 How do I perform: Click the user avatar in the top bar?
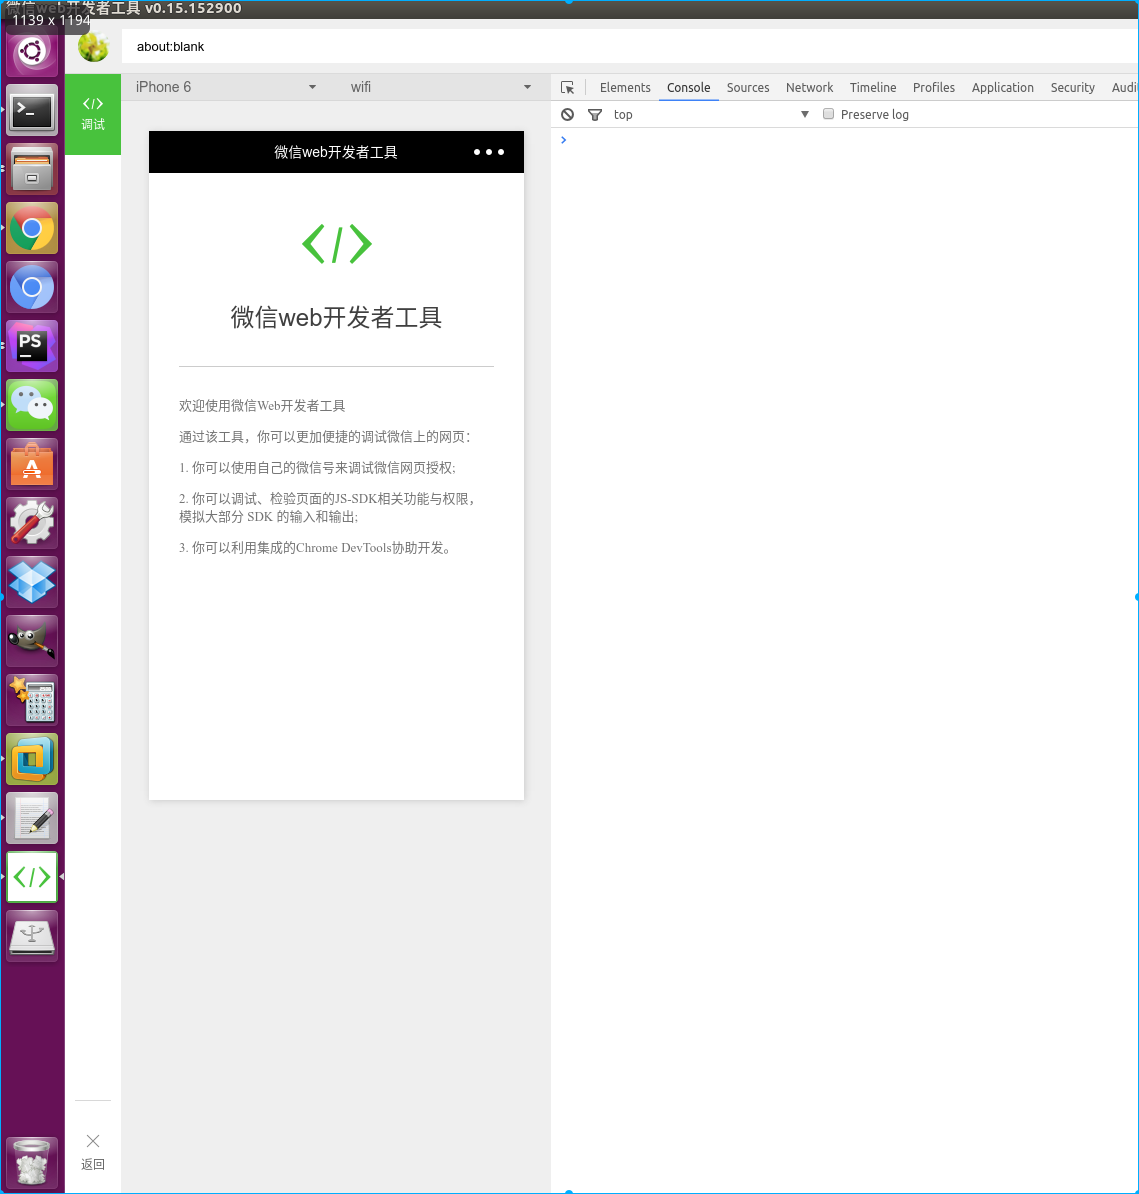pyautogui.click(x=94, y=46)
